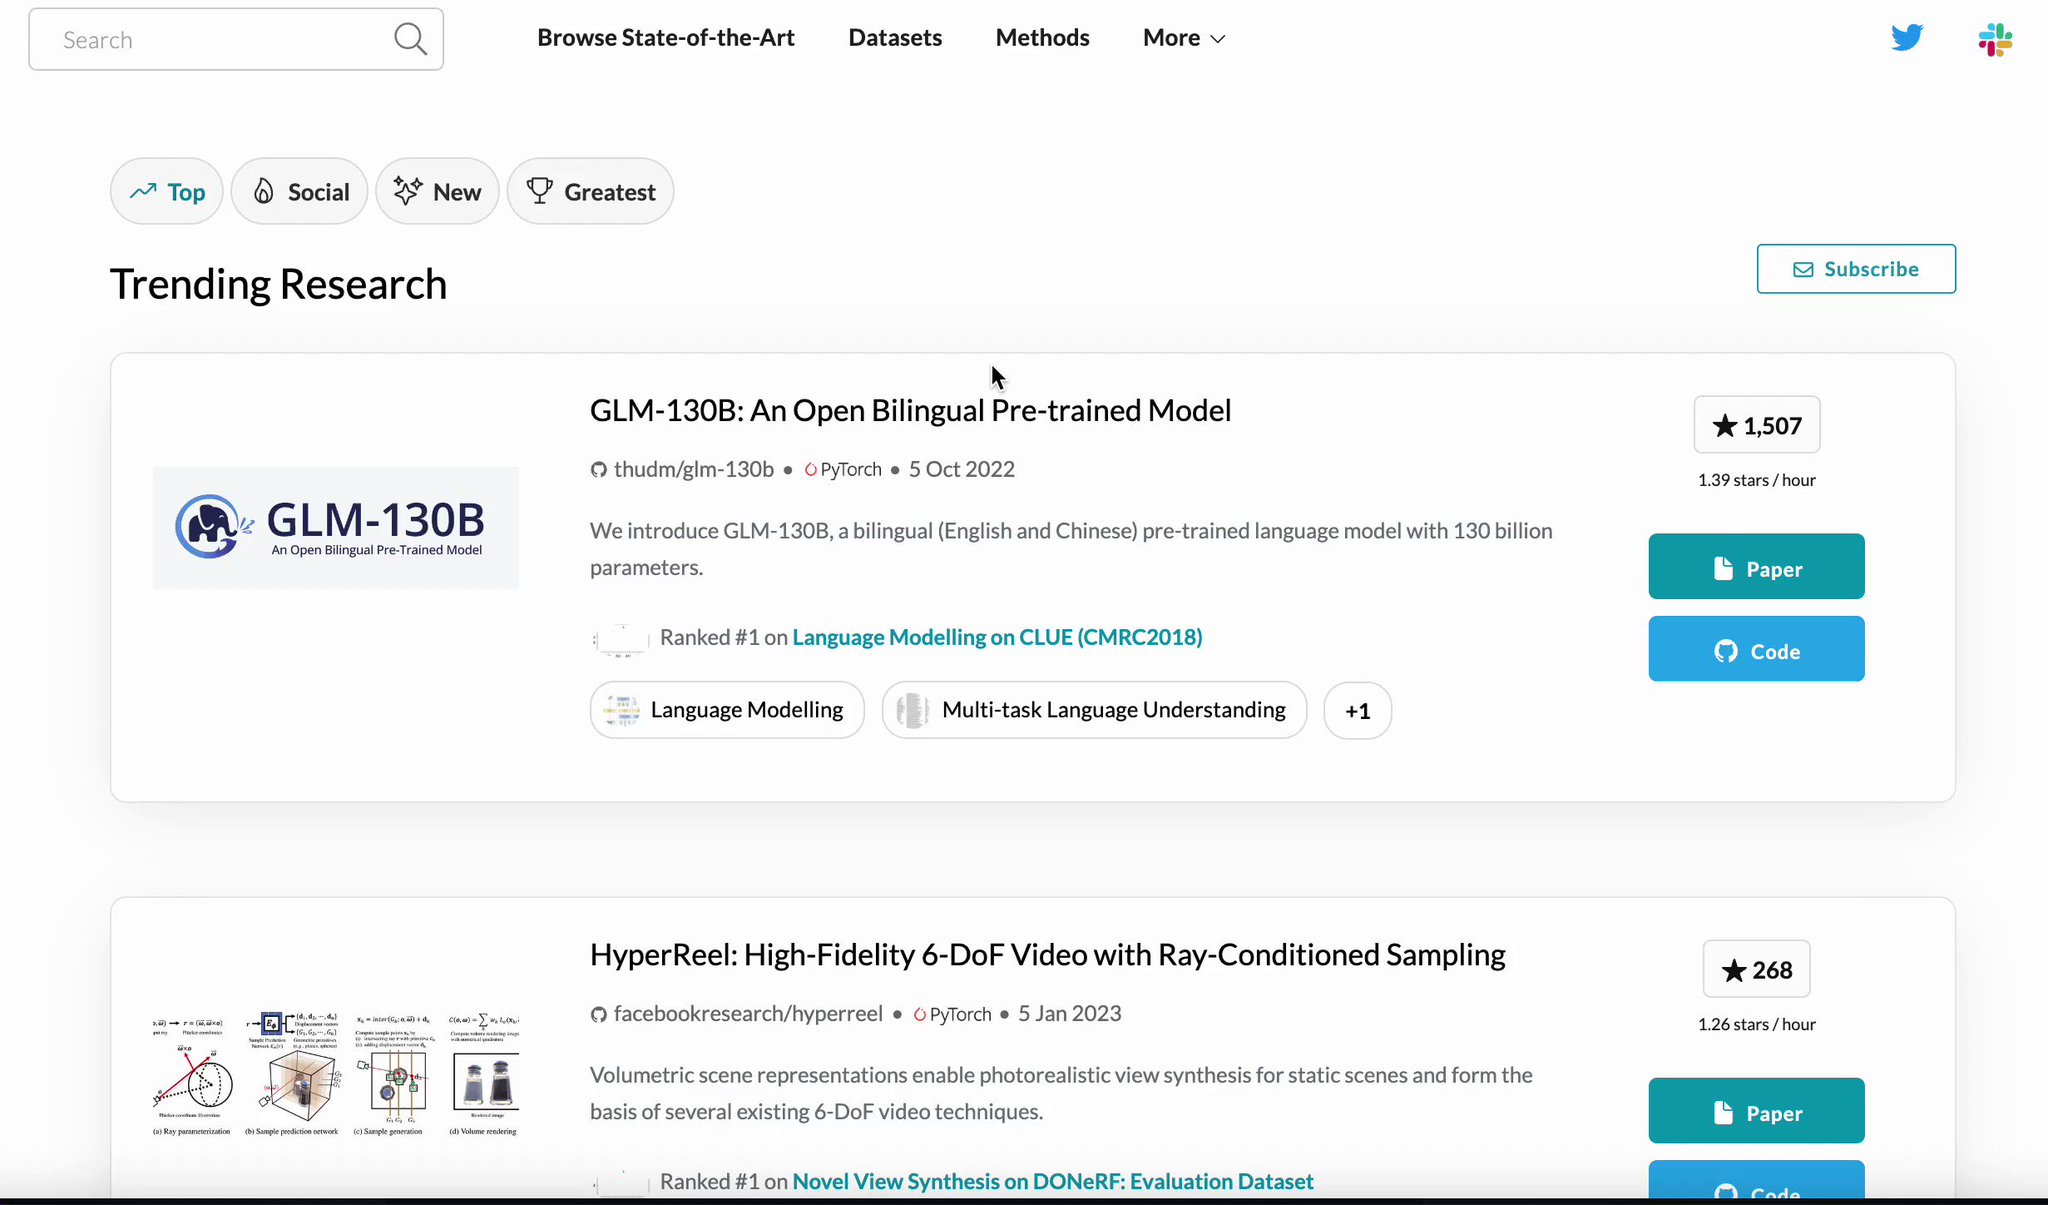Open the Slack icon at top right
The width and height of the screenshot is (2048, 1205).
tap(1994, 39)
